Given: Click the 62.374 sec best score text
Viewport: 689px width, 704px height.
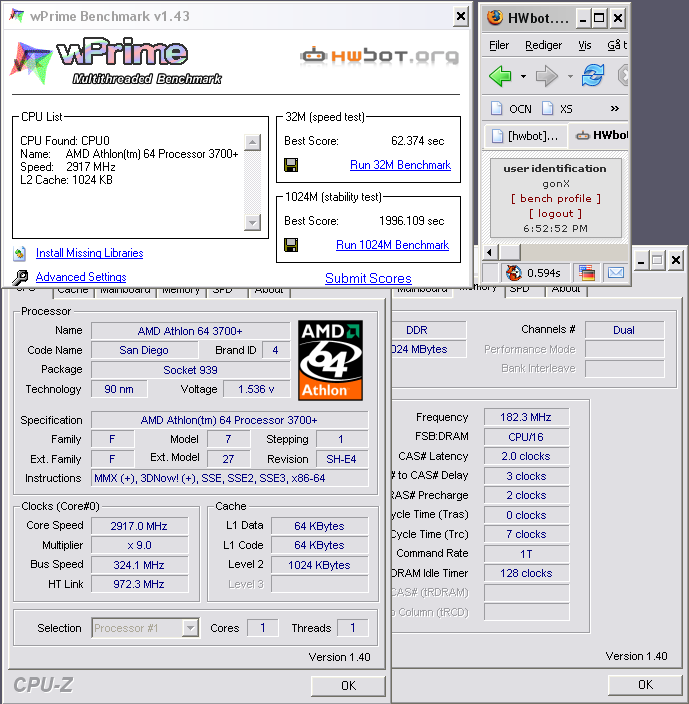Looking at the screenshot, I should tap(417, 141).
